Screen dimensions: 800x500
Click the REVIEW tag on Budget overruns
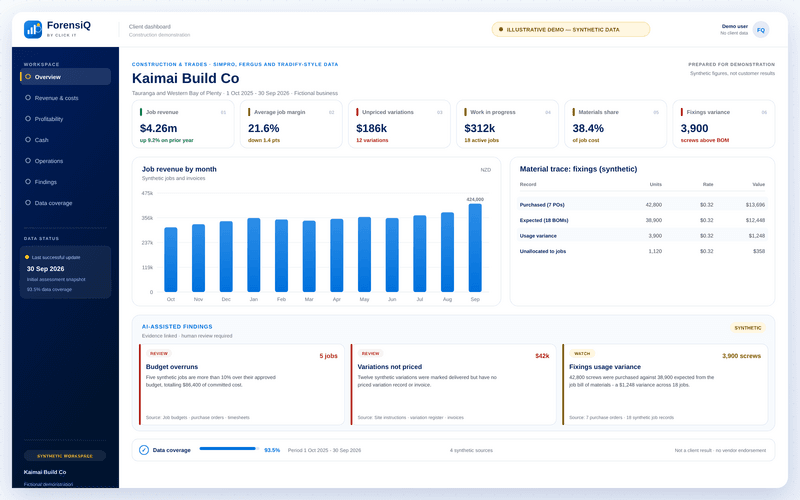coord(159,353)
